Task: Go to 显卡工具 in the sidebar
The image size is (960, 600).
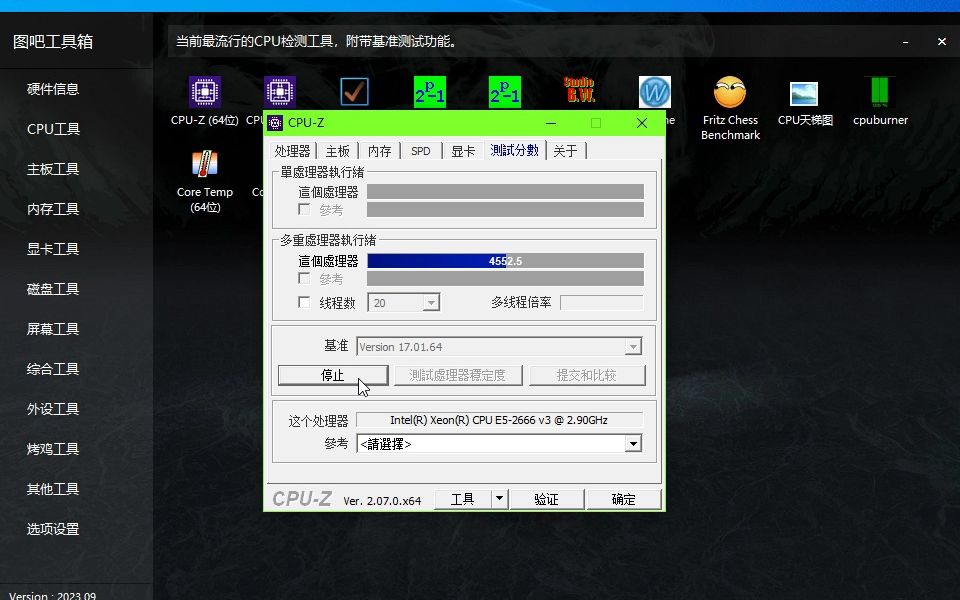Action: point(53,249)
